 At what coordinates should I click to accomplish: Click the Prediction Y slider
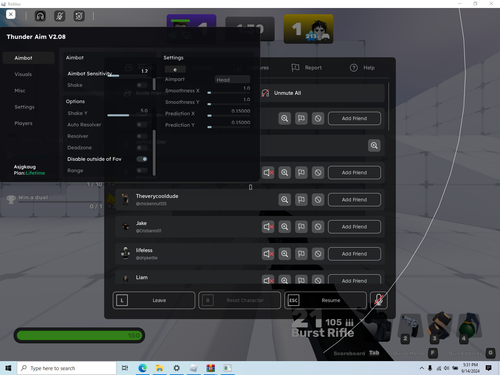[x=228, y=127]
